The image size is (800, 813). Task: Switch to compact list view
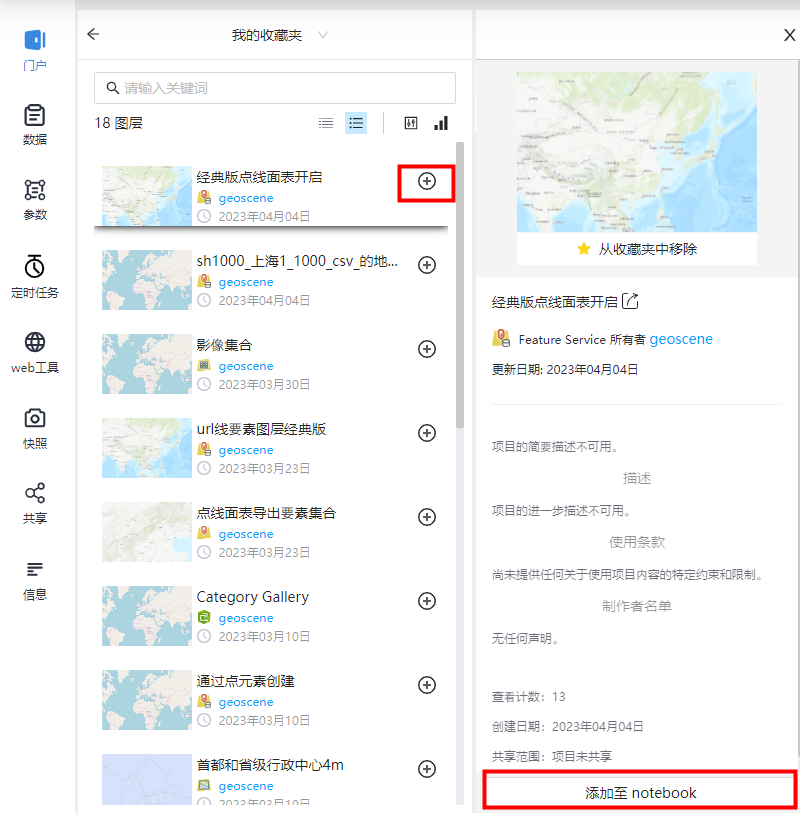click(325, 122)
